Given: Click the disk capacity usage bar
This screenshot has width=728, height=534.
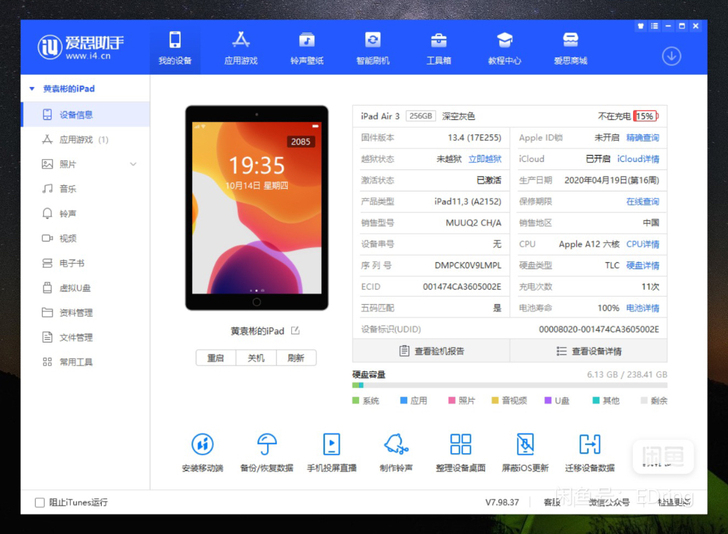Looking at the screenshot, I should point(509,385).
